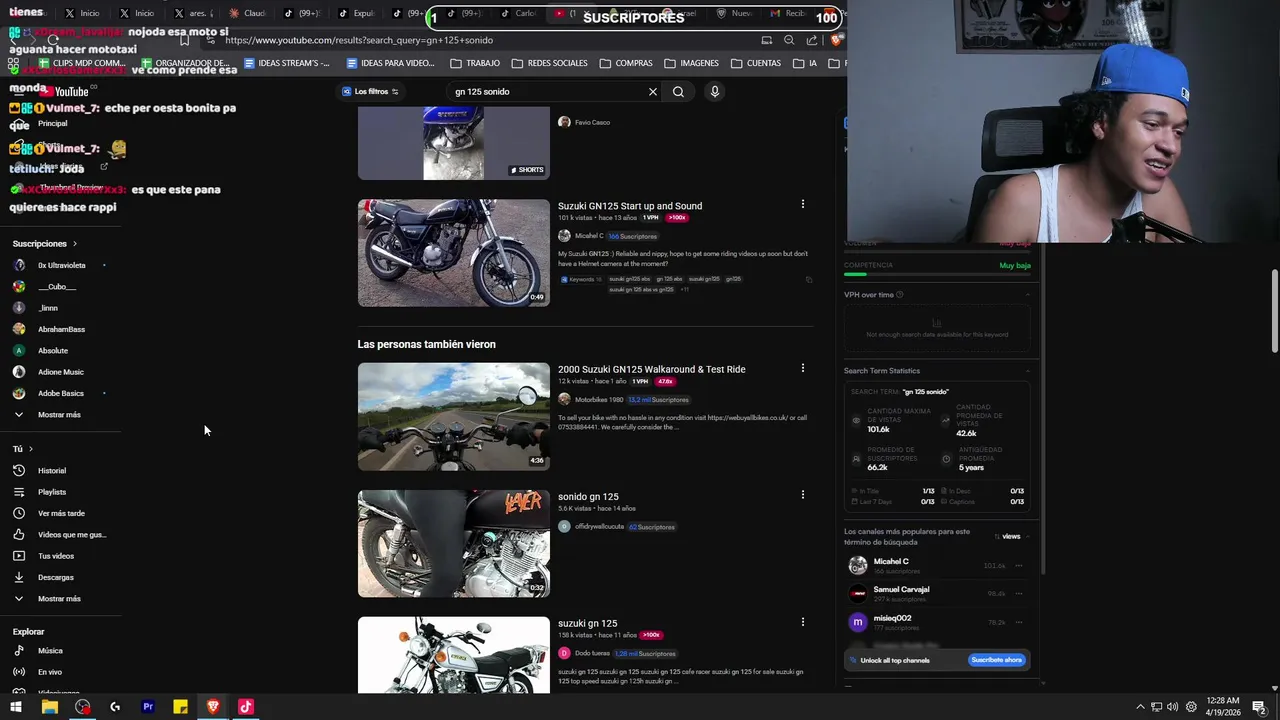This screenshot has height=720, width=1280.
Task: Copy keywords icon beside the keyword tags
Action: pyautogui.click(x=809, y=279)
